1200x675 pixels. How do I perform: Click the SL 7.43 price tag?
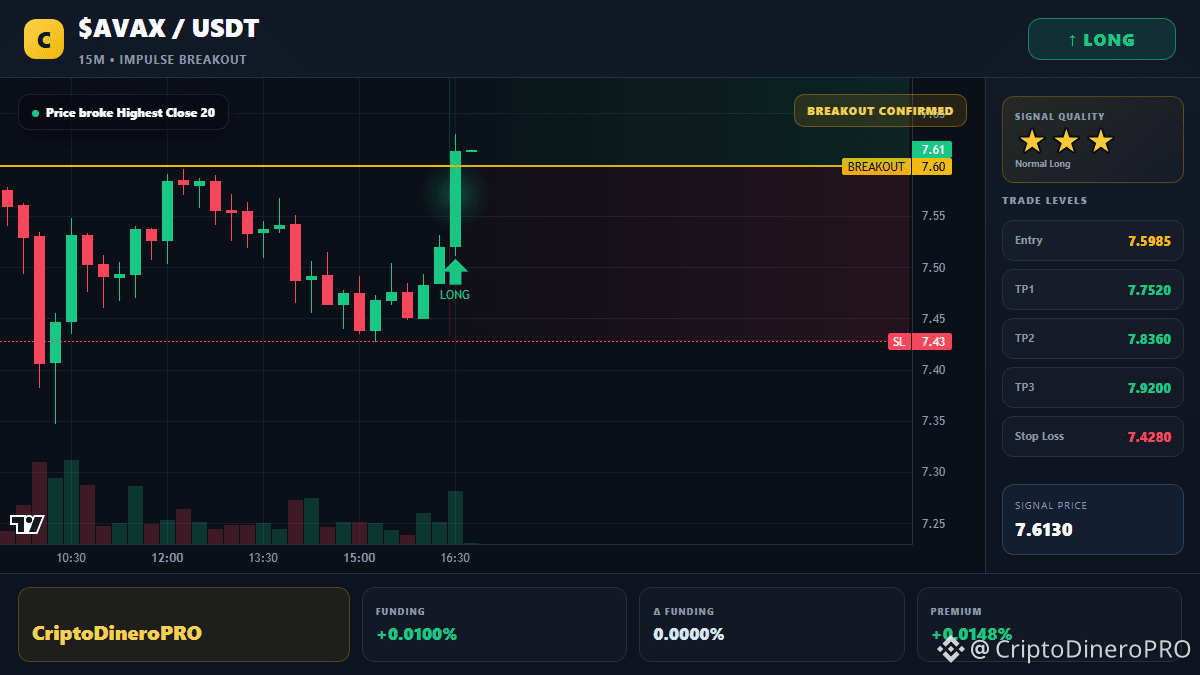920,342
